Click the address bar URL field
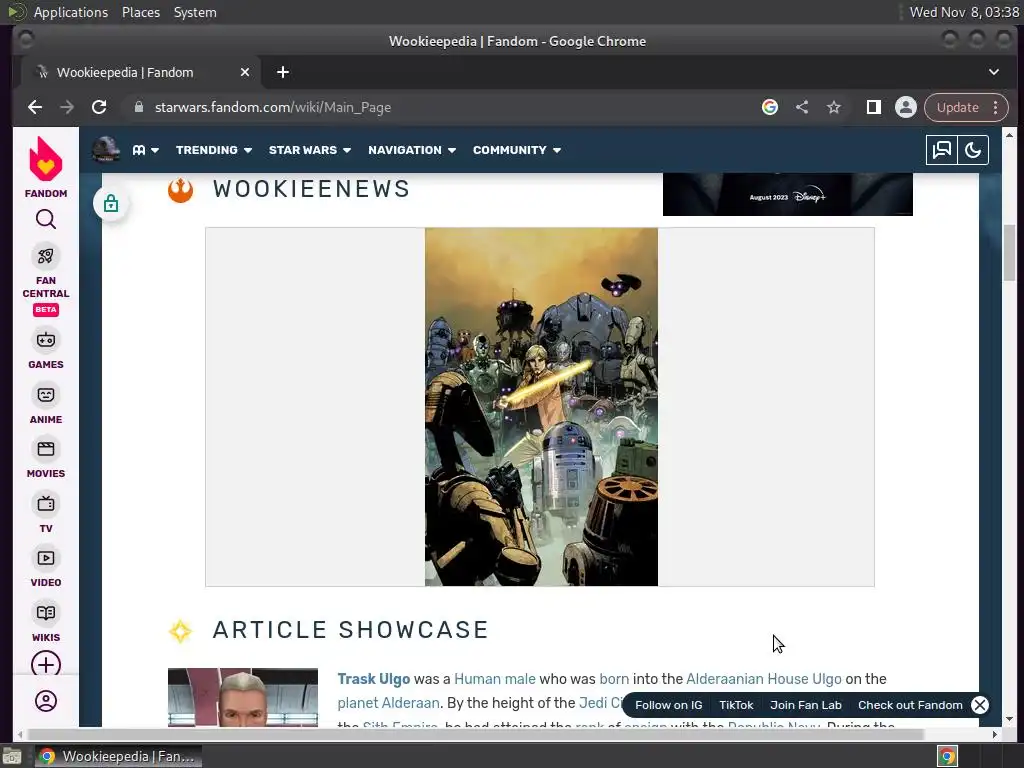The height and width of the screenshot is (768, 1024). point(444,107)
